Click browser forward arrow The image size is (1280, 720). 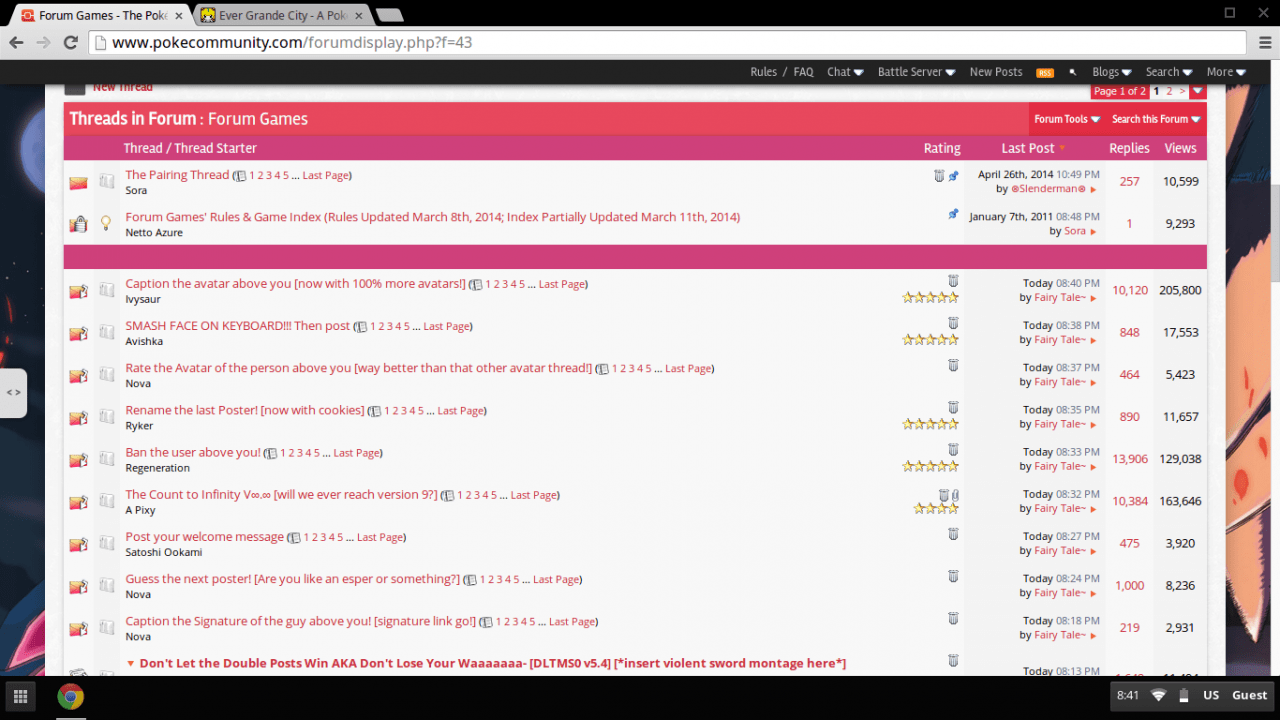point(43,42)
